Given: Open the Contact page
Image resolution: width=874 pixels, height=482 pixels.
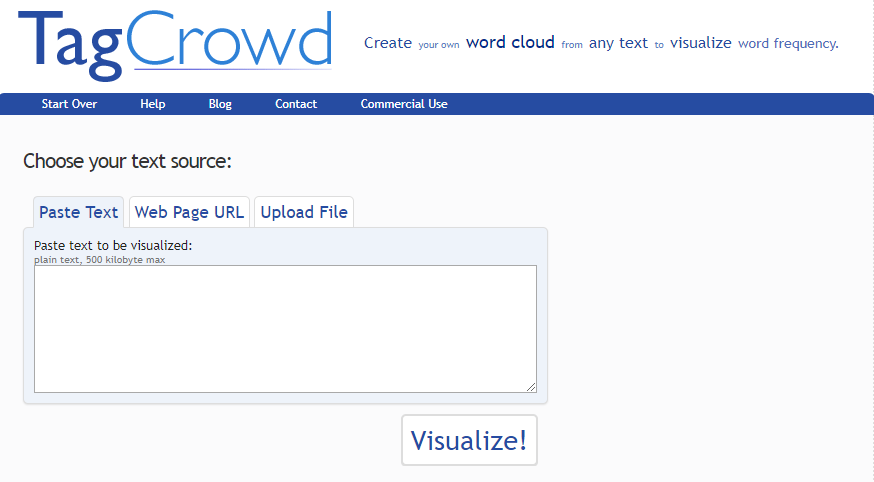Looking at the screenshot, I should 296,104.
